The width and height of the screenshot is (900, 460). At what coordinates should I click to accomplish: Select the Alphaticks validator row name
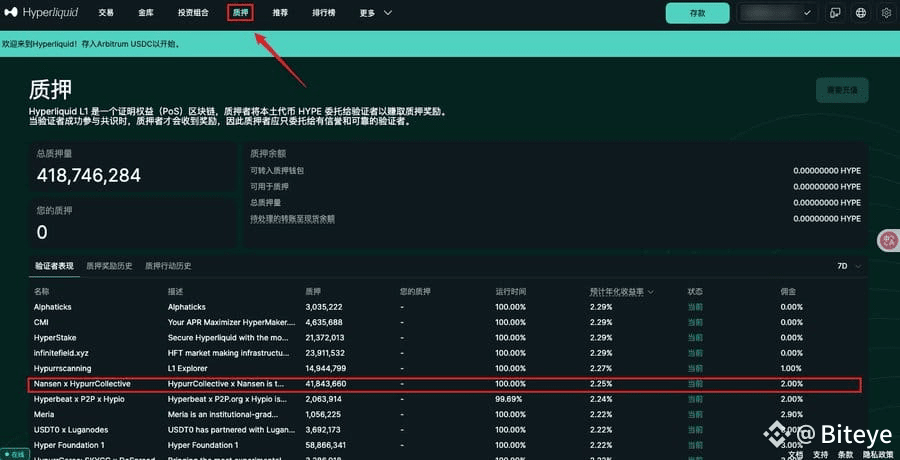[53, 307]
